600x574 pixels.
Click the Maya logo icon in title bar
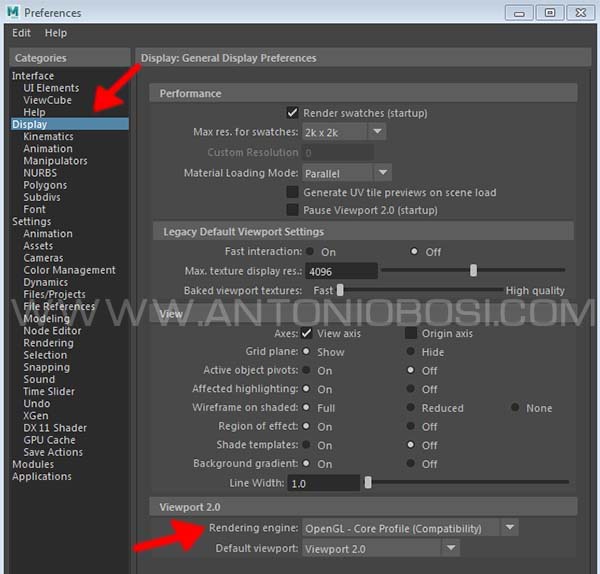[x=12, y=12]
